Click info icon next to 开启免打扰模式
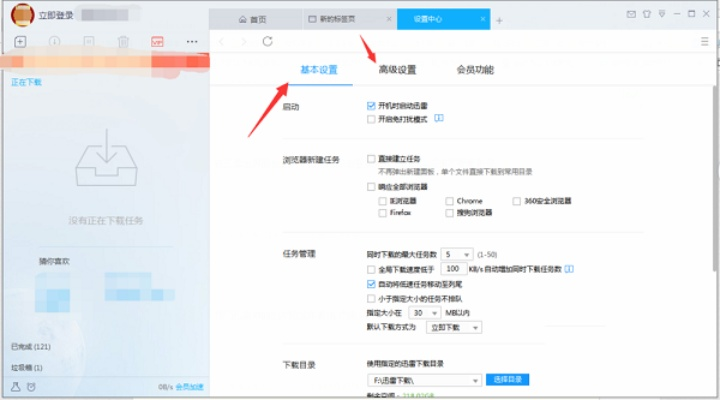720x400 pixels. (x=439, y=118)
